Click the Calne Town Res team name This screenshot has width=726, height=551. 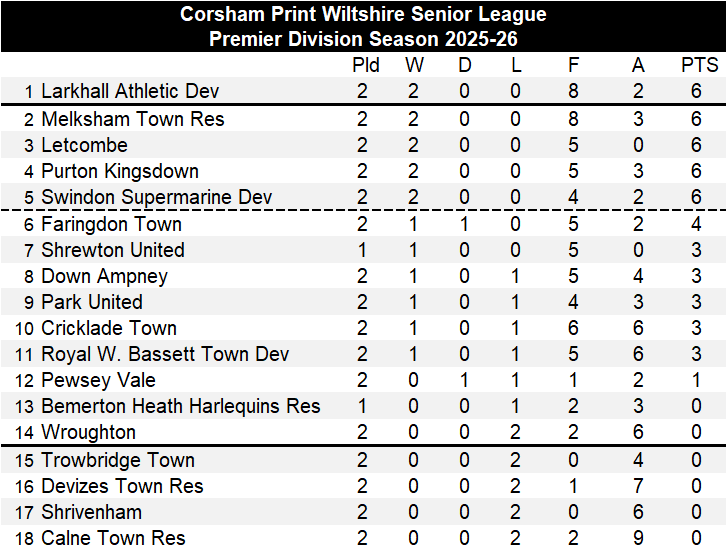113,538
